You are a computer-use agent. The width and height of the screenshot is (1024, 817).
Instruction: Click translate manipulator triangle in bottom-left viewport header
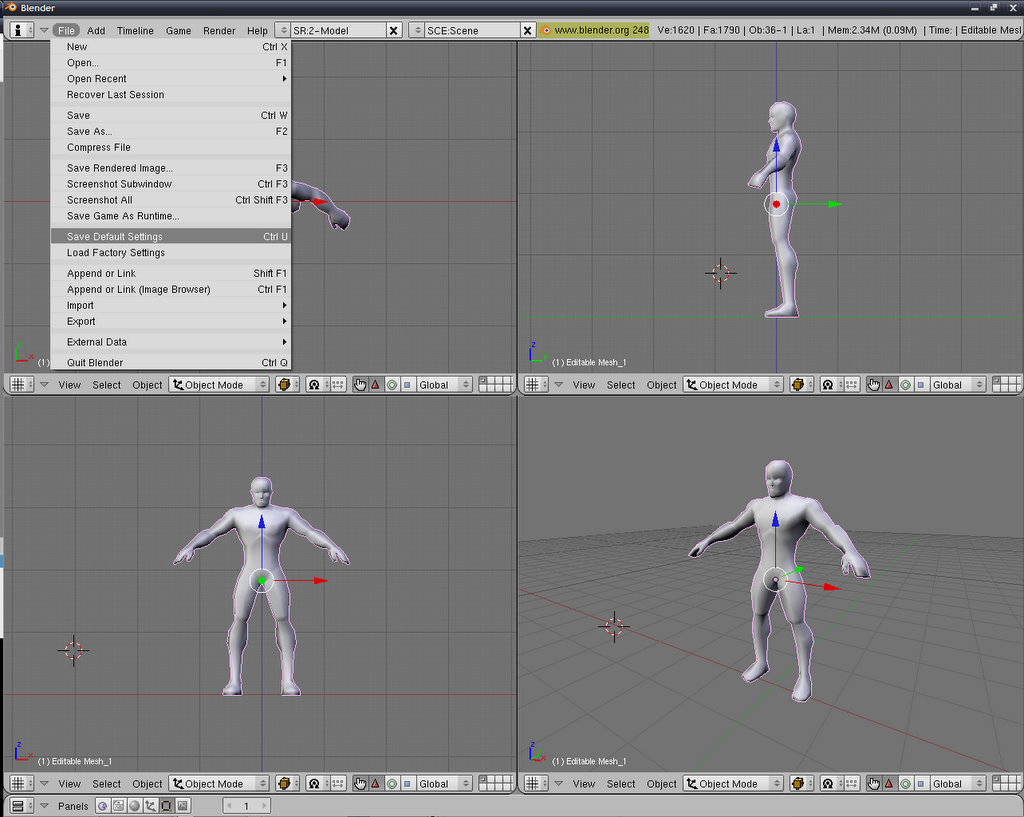(376, 784)
